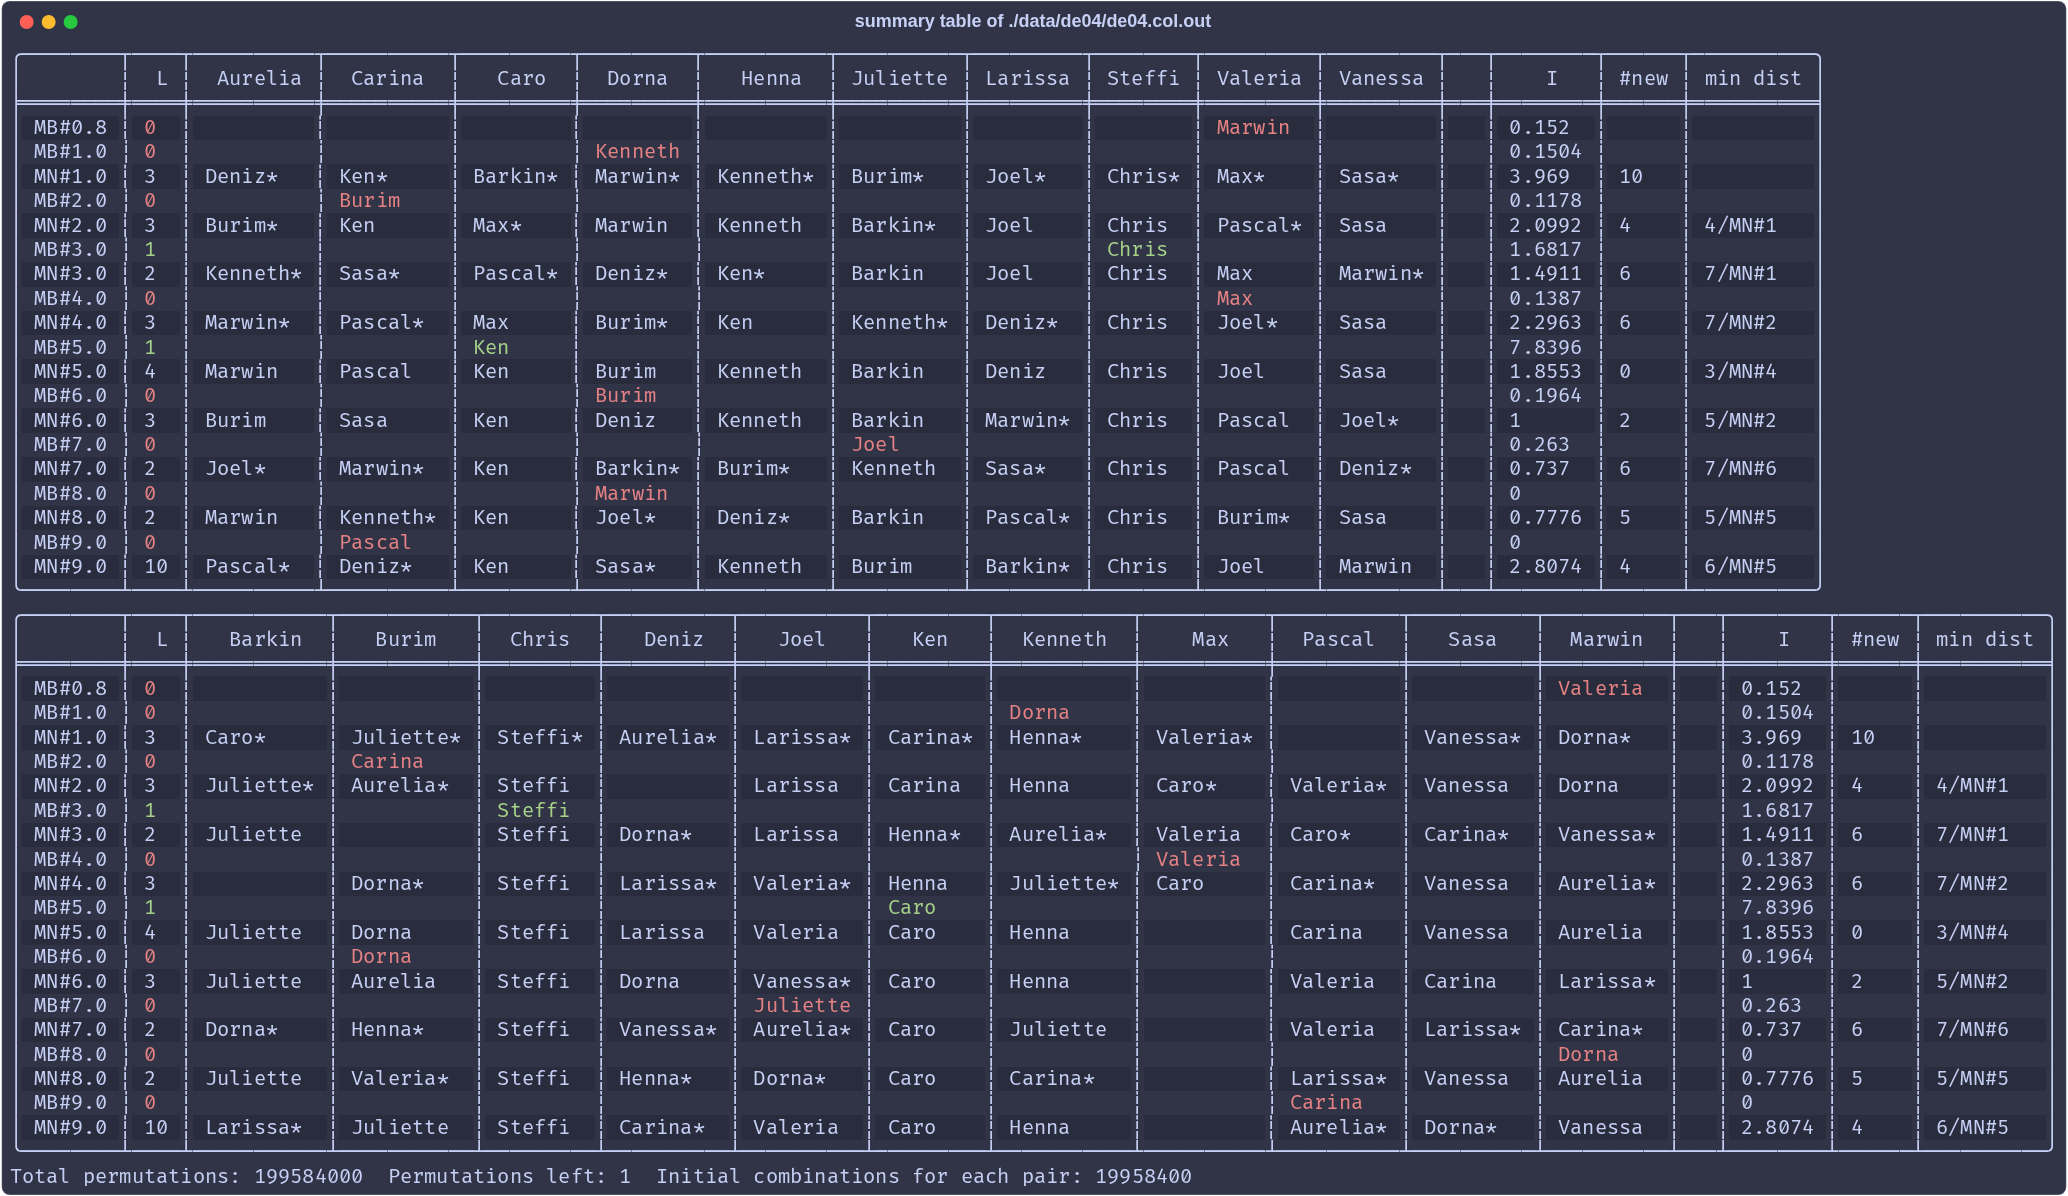2068x1196 pixels.
Task: Select the Kenneth column header in bottom table
Action: (x=1064, y=639)
